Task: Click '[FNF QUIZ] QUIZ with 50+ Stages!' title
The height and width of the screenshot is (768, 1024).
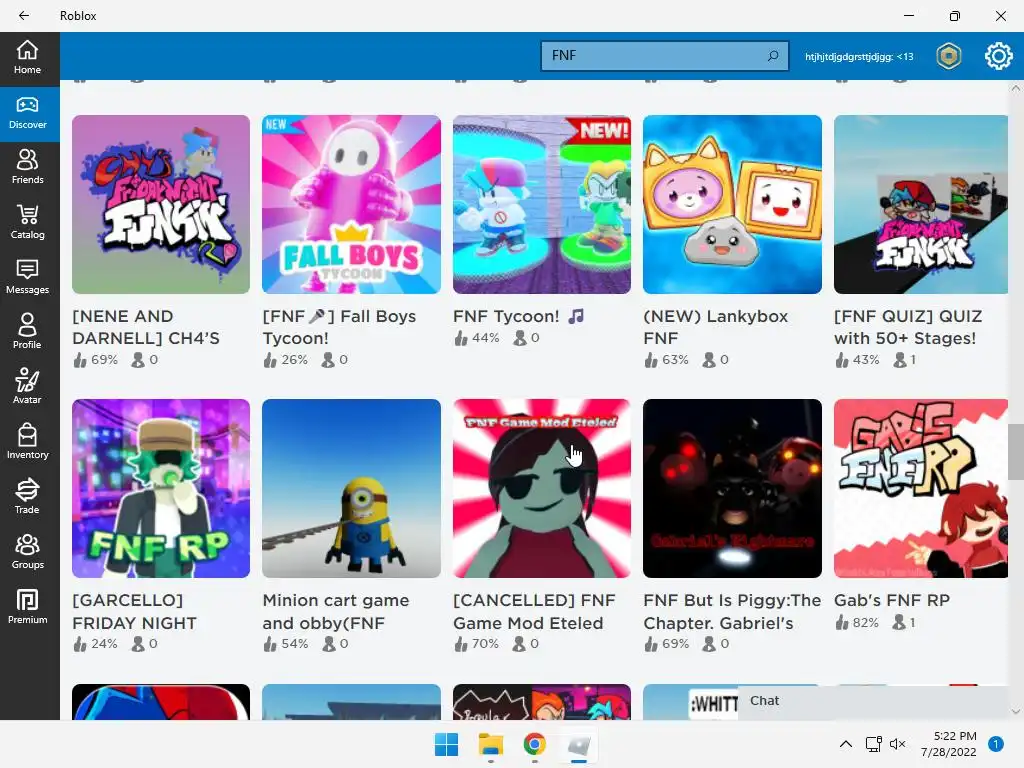Action: (x=908, y=327)
